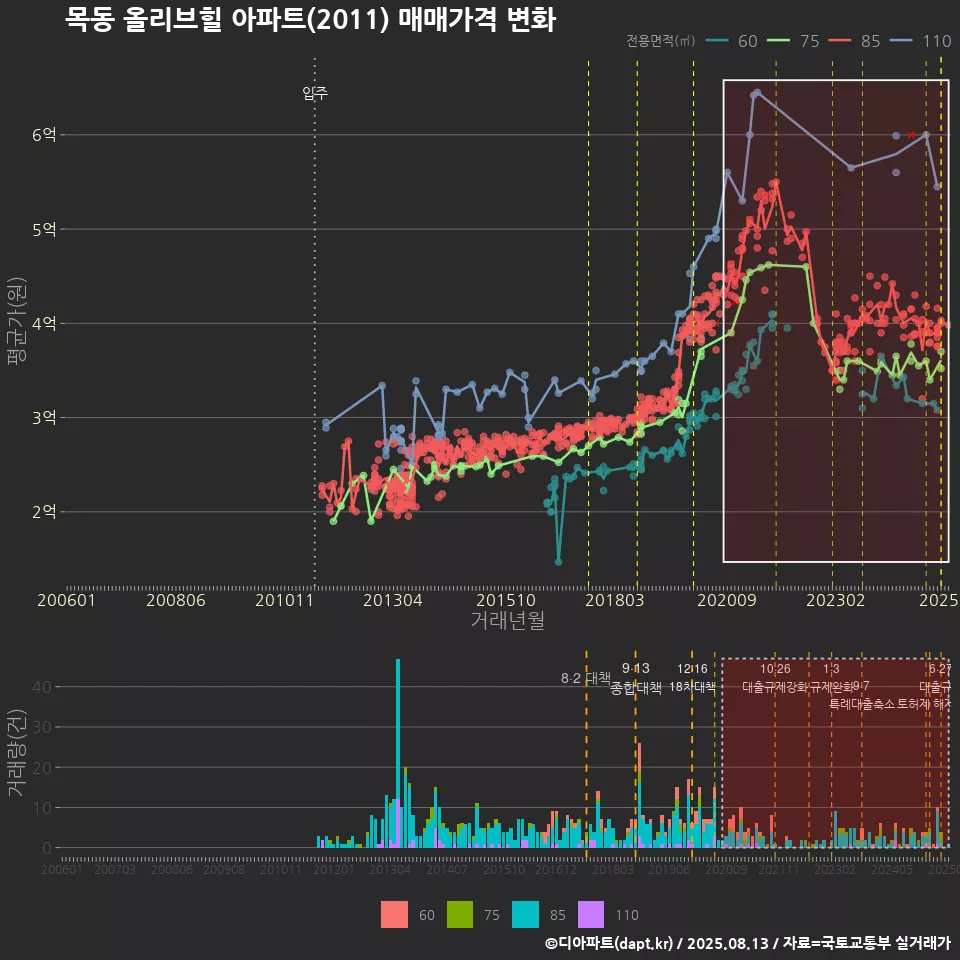Image resolution: width=960 pixels, height=960 pixels.
Task: Click the 규제완화 annotation text
Action: (x=832, y=687)
